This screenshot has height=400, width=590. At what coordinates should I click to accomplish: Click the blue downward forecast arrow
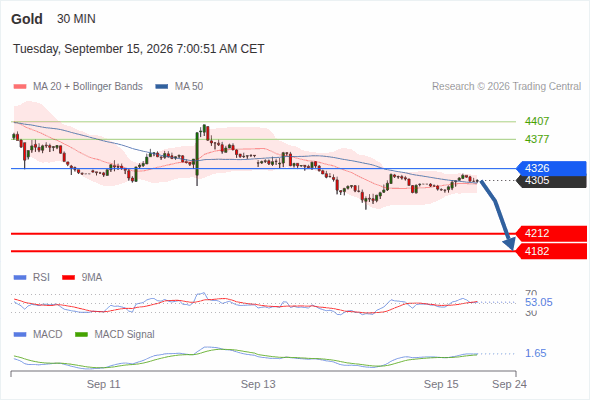click(x=497, y=215)
